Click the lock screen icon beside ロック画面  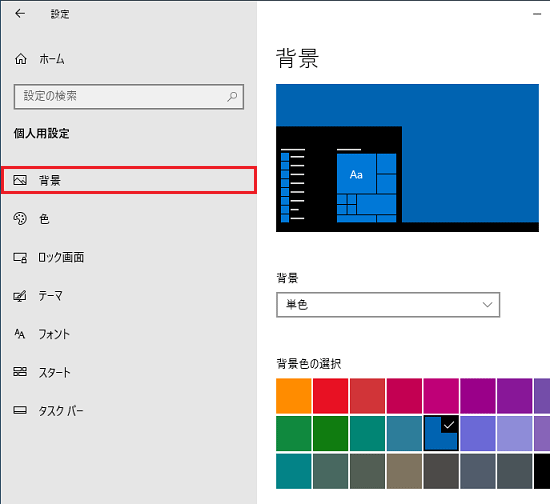click(x=20, y=257)
